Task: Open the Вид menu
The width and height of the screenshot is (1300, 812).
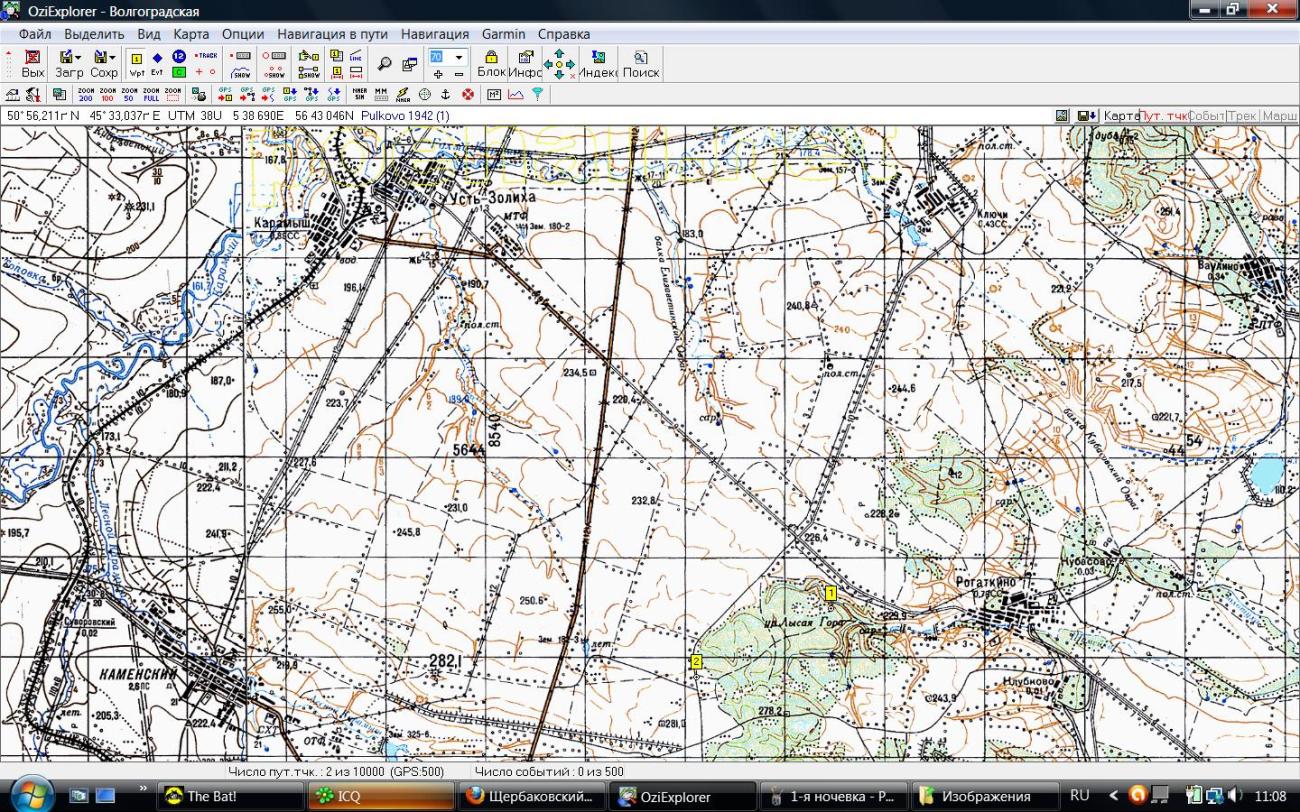Action: click(x=149, y=34)
